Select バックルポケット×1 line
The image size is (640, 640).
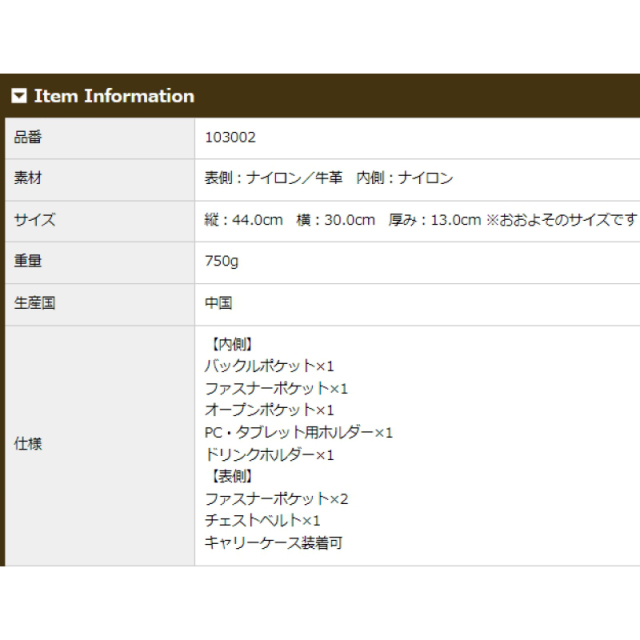coord(269,366)
